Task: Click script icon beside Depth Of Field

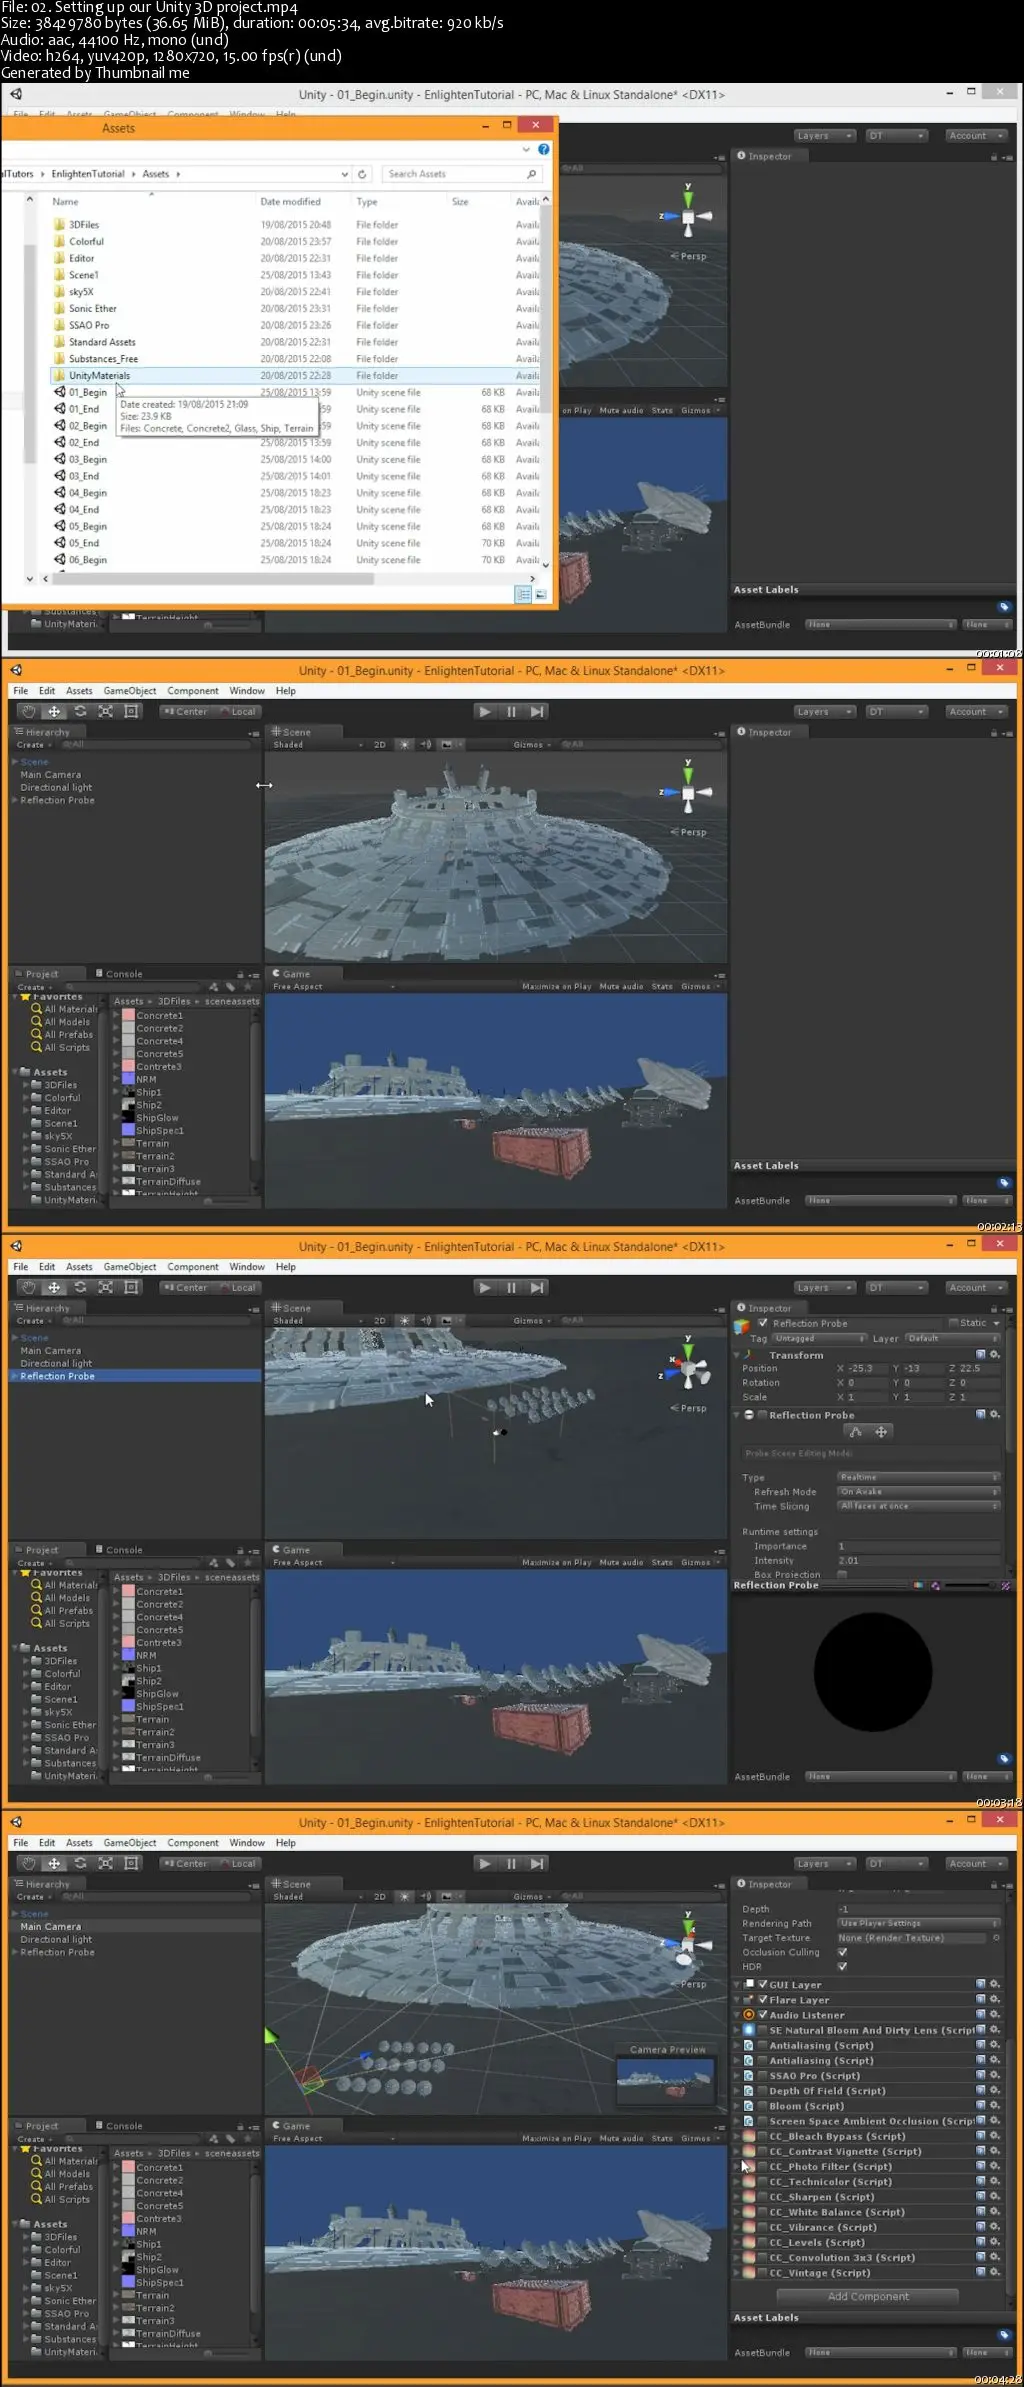Action: pos(749,2090)
